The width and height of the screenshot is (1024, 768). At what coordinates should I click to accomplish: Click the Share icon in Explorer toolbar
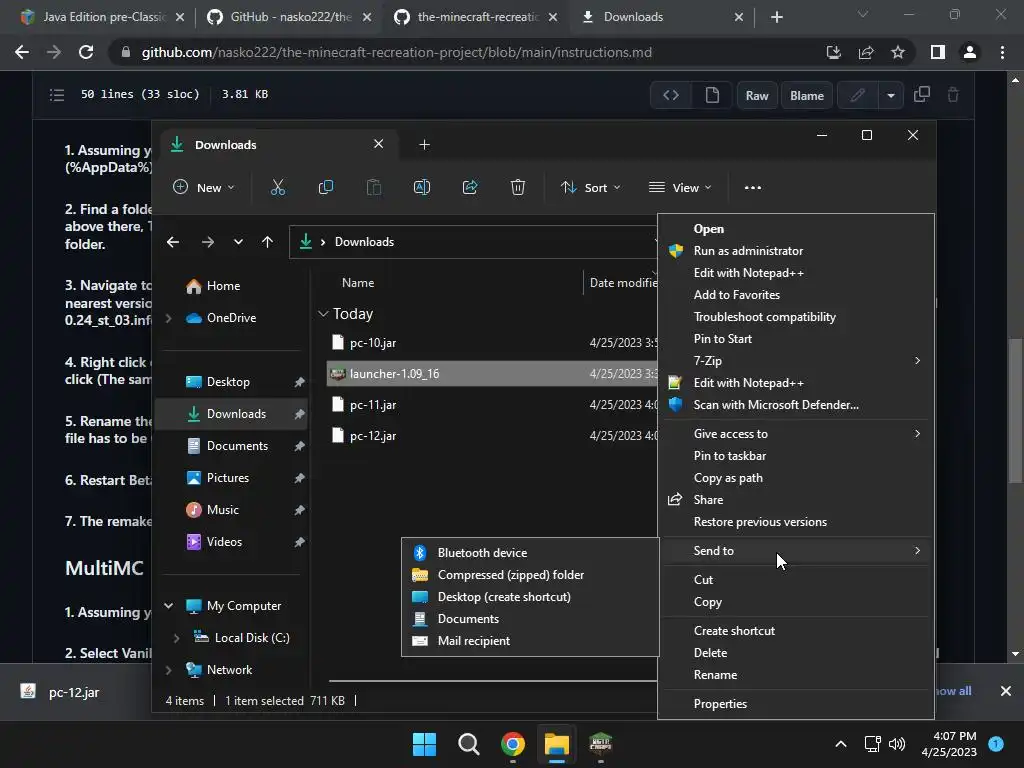click(470, 187)
